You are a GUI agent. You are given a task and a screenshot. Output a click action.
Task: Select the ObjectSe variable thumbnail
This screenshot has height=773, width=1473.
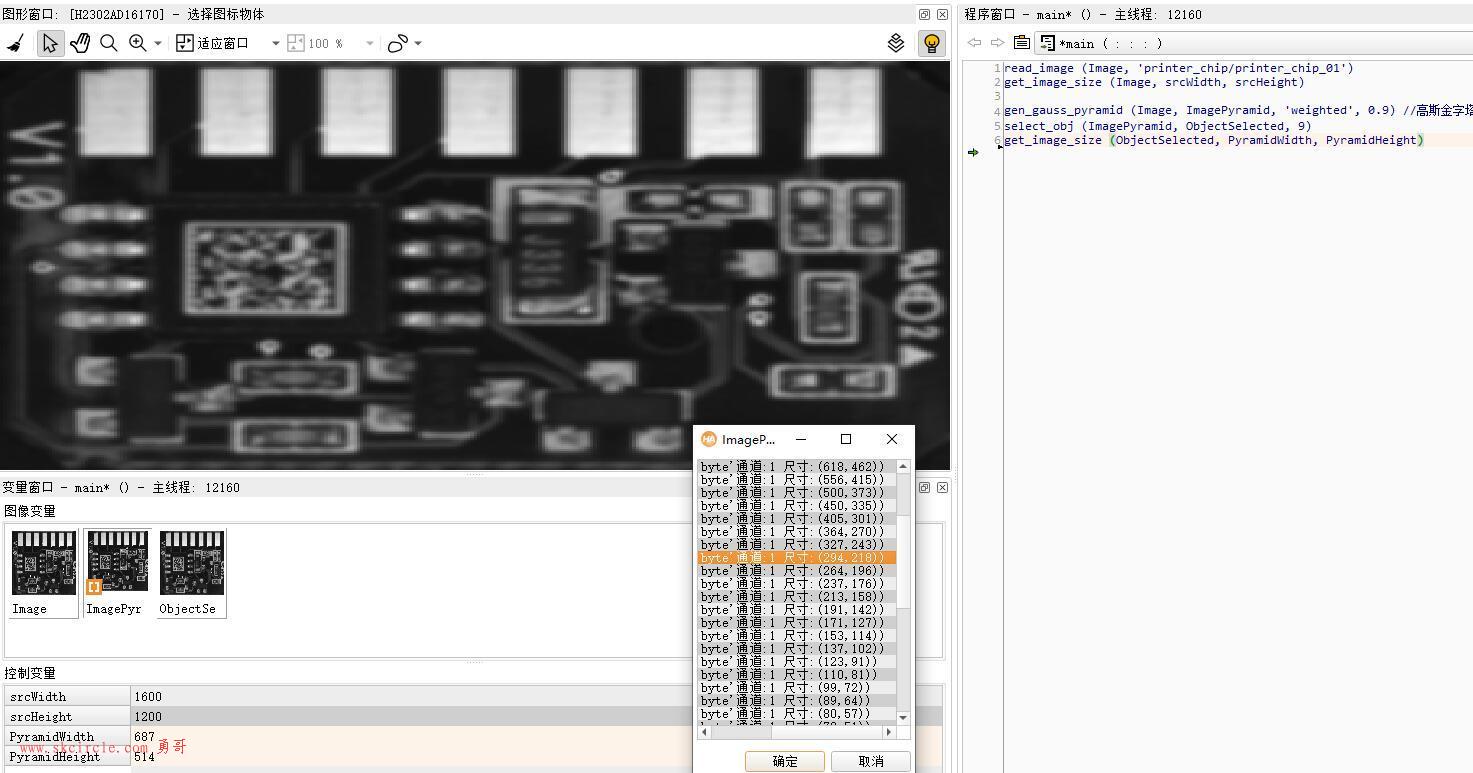(x=192, y=573)
